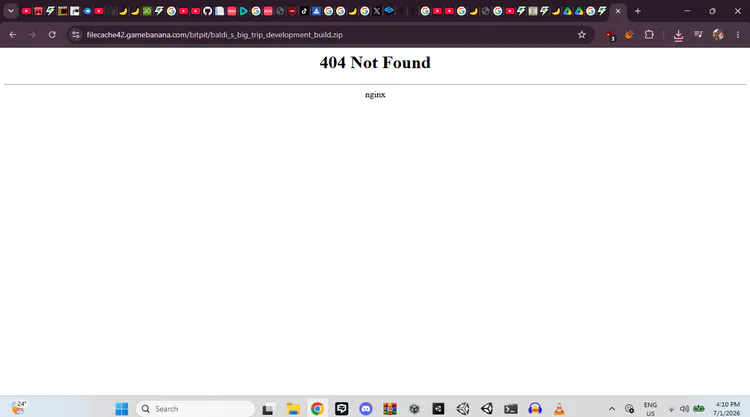
Task: Open WinRAR from the taskbar
Action: (x=390, y=408)
